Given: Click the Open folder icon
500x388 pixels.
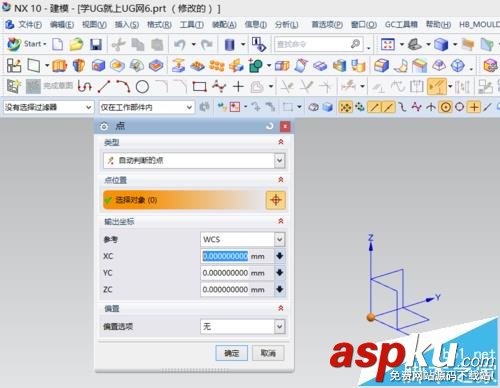Looking at the screenshot, I should (76, 44).
